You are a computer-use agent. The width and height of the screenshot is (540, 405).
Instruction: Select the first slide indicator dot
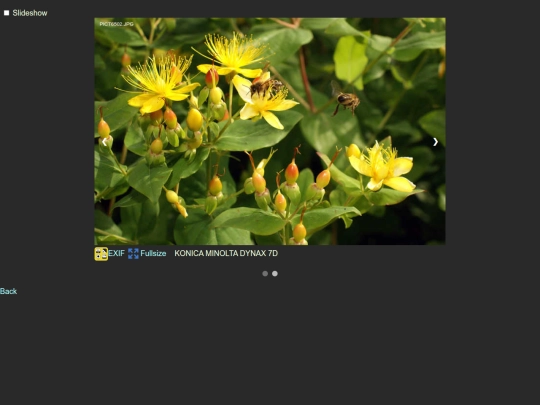coord(265,273)
